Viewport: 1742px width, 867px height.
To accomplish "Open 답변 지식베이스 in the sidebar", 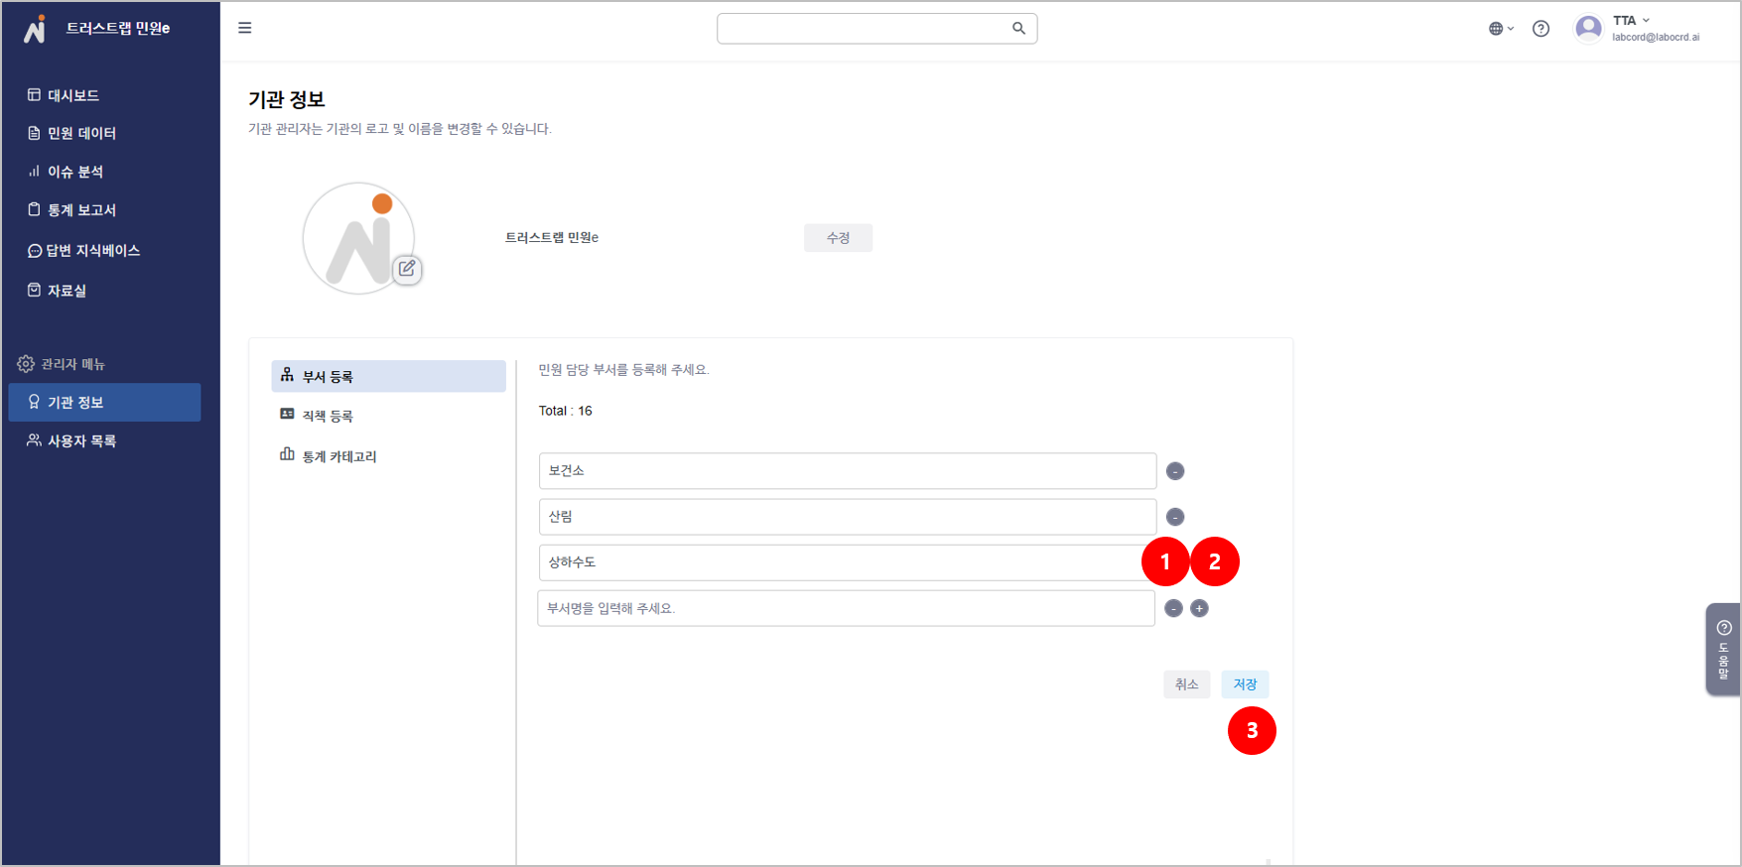I will [x=84, y=250].
